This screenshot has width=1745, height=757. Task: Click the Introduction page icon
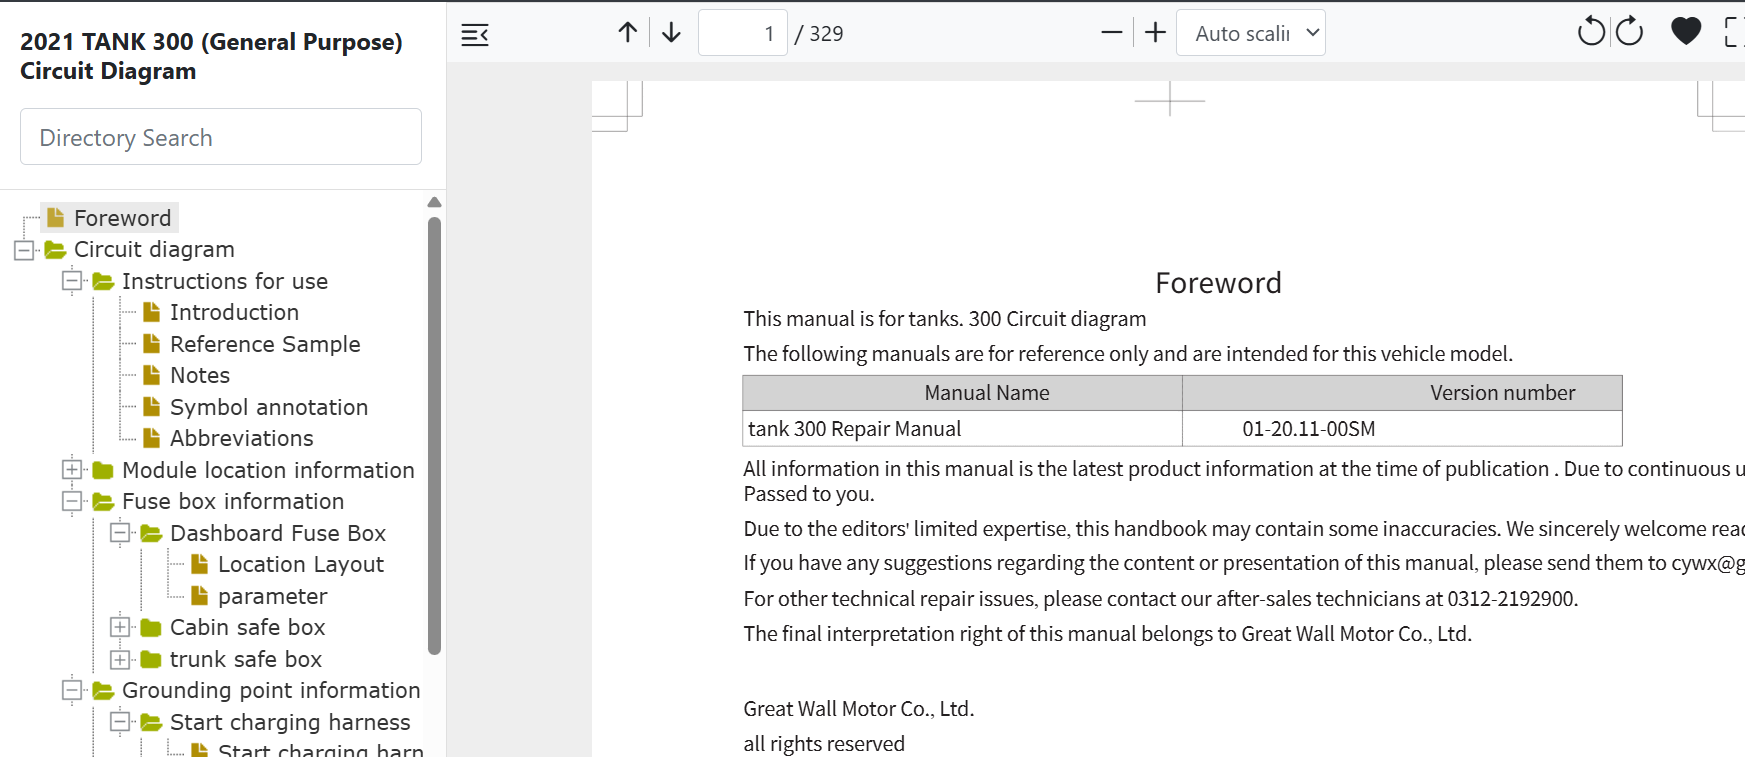click(x=152, y=312)
